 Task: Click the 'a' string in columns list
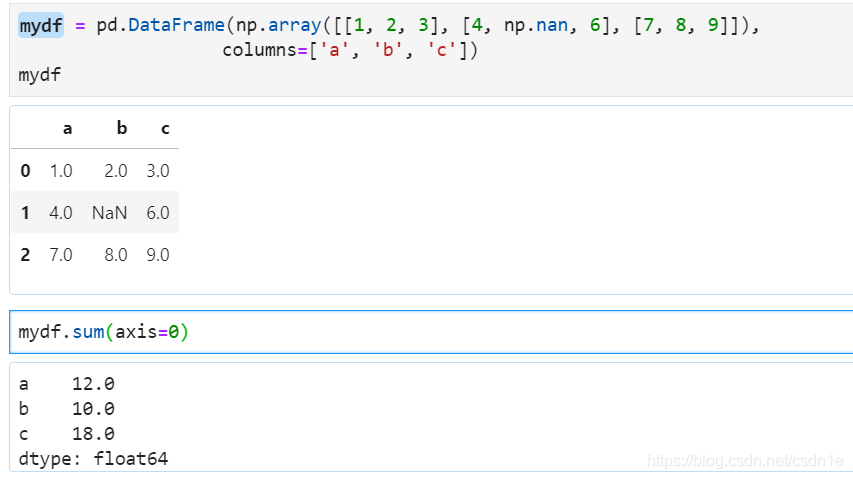pyautogui.click(x=334, y=50)
